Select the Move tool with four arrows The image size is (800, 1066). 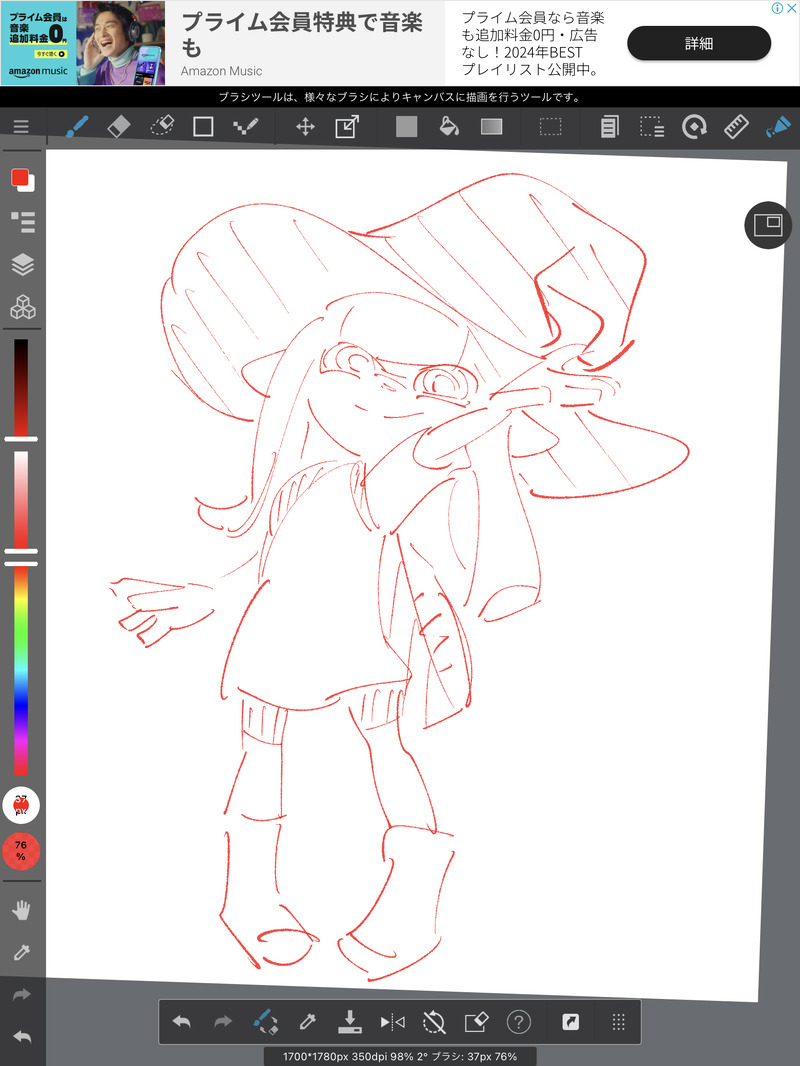click(x=305, y=126)
